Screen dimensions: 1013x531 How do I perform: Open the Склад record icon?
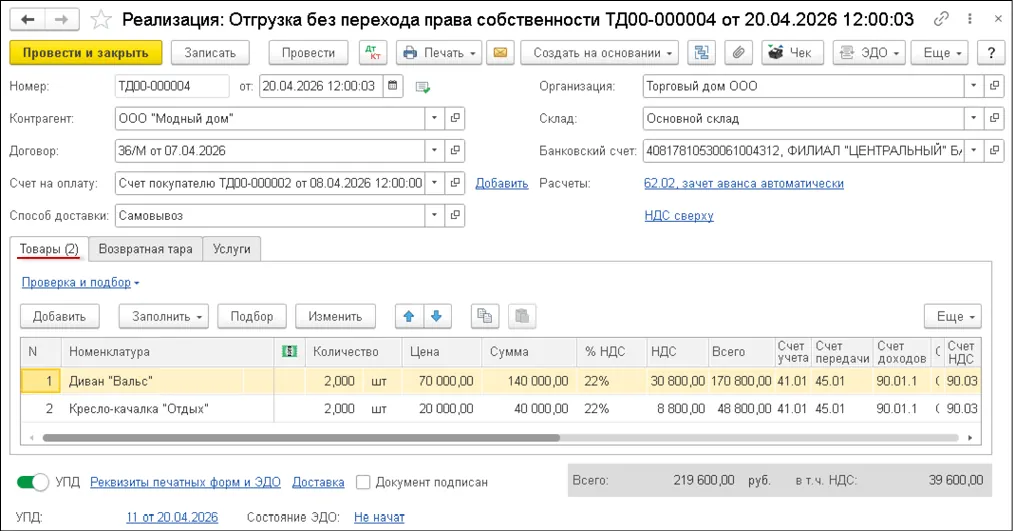click(x=994, y=118)
